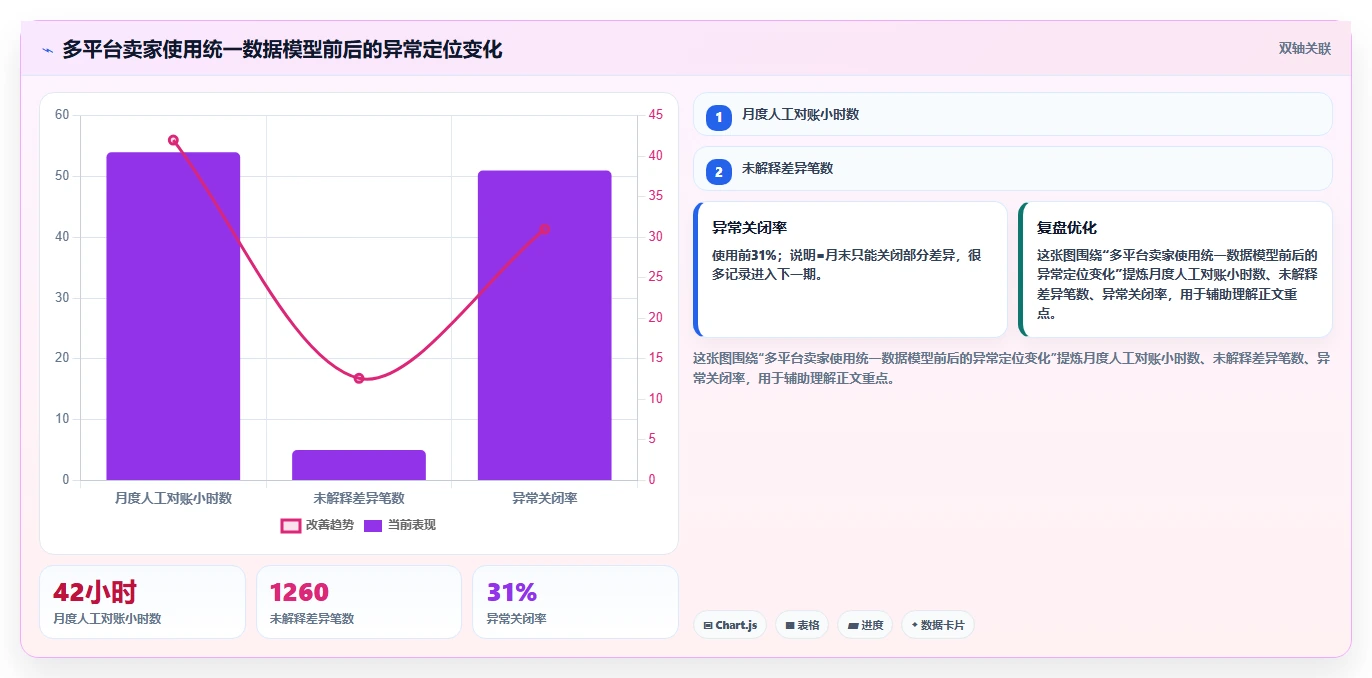Click the purple 当前表现 legend swatch
The width and height of the screenshot is (1372, 678).
(373, 525)
